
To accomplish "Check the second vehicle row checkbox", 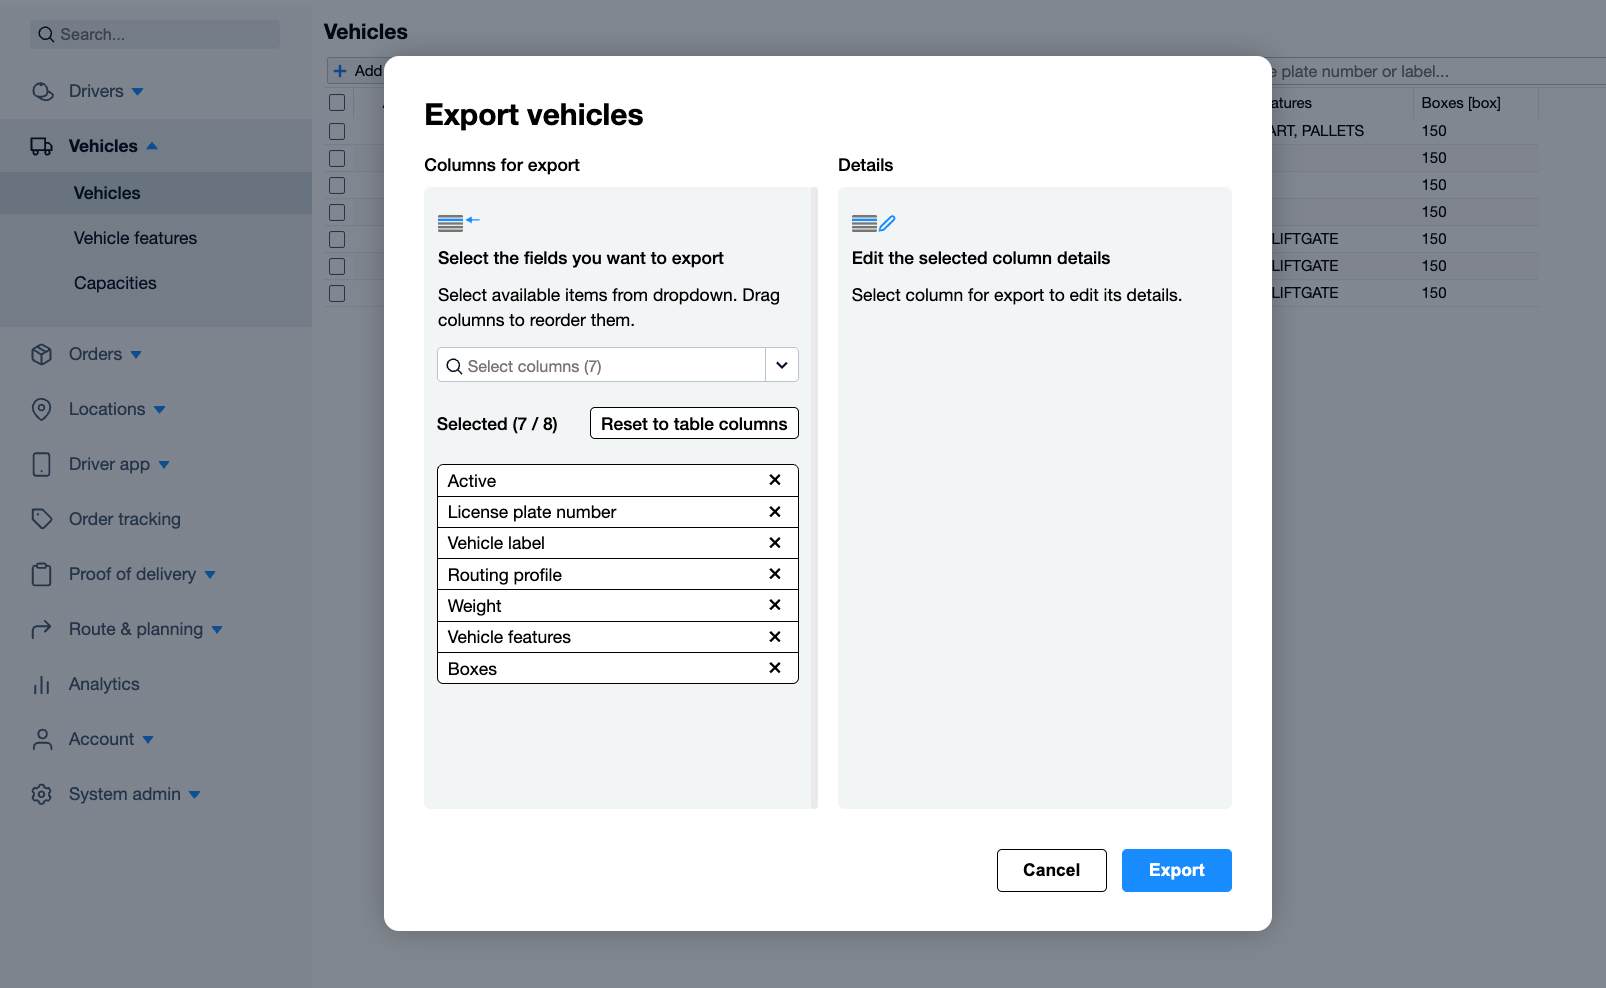I will click(x=336, y=157).
